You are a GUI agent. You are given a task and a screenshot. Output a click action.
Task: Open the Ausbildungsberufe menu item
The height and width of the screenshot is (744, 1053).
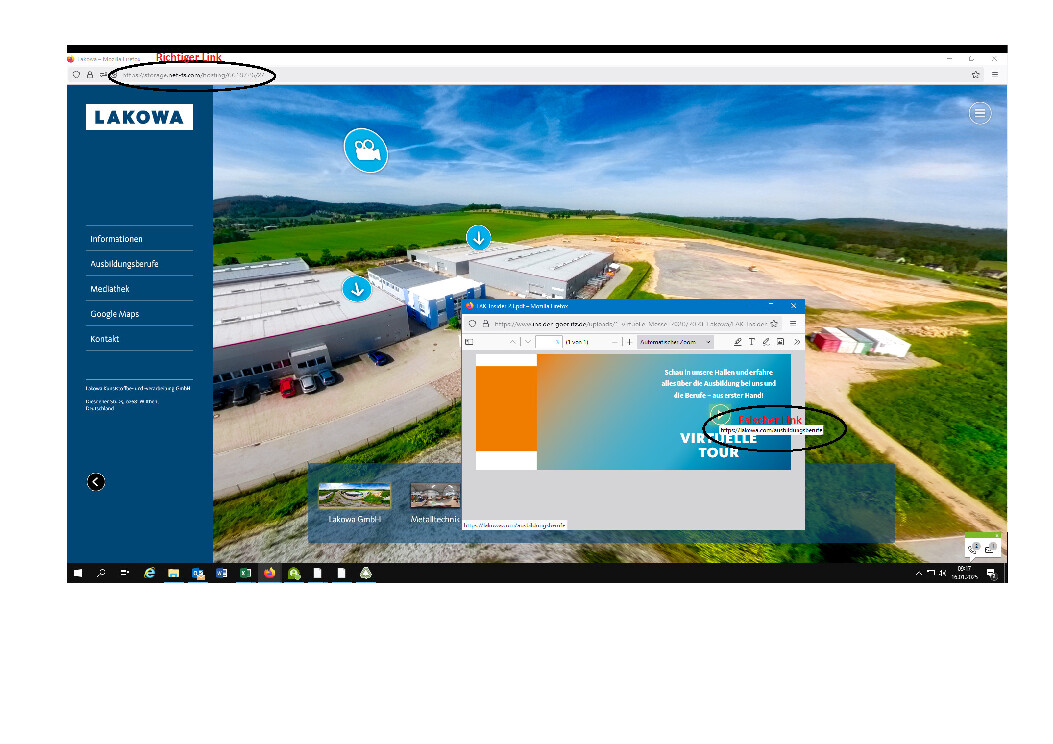pyautogui.click(x=139, y=264)
